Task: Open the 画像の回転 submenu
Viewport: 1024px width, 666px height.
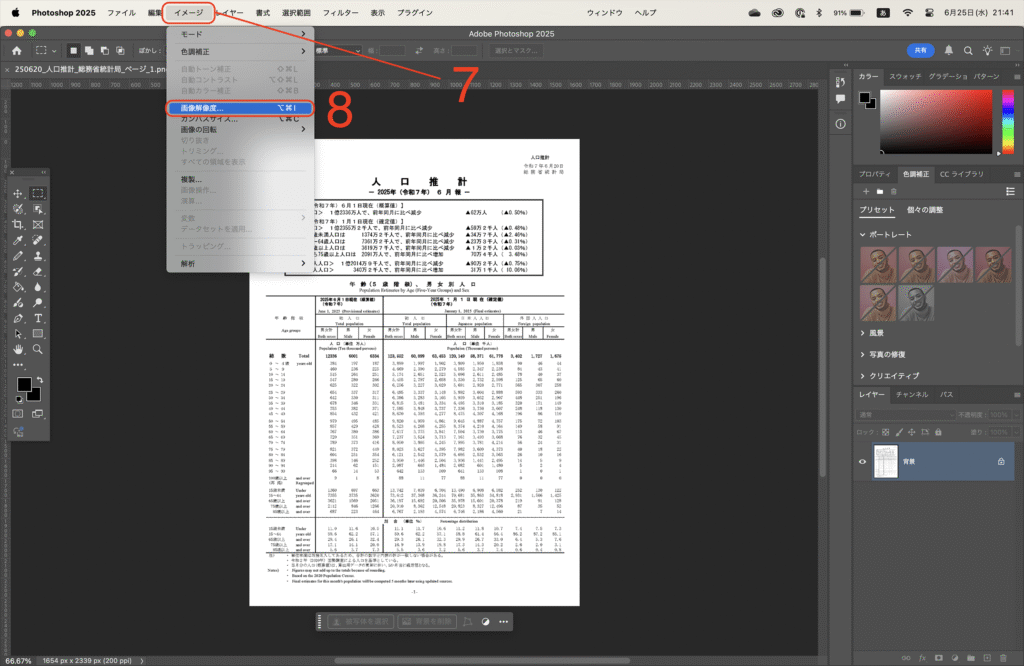Action: pyautogui.click(x=240, y=129)
